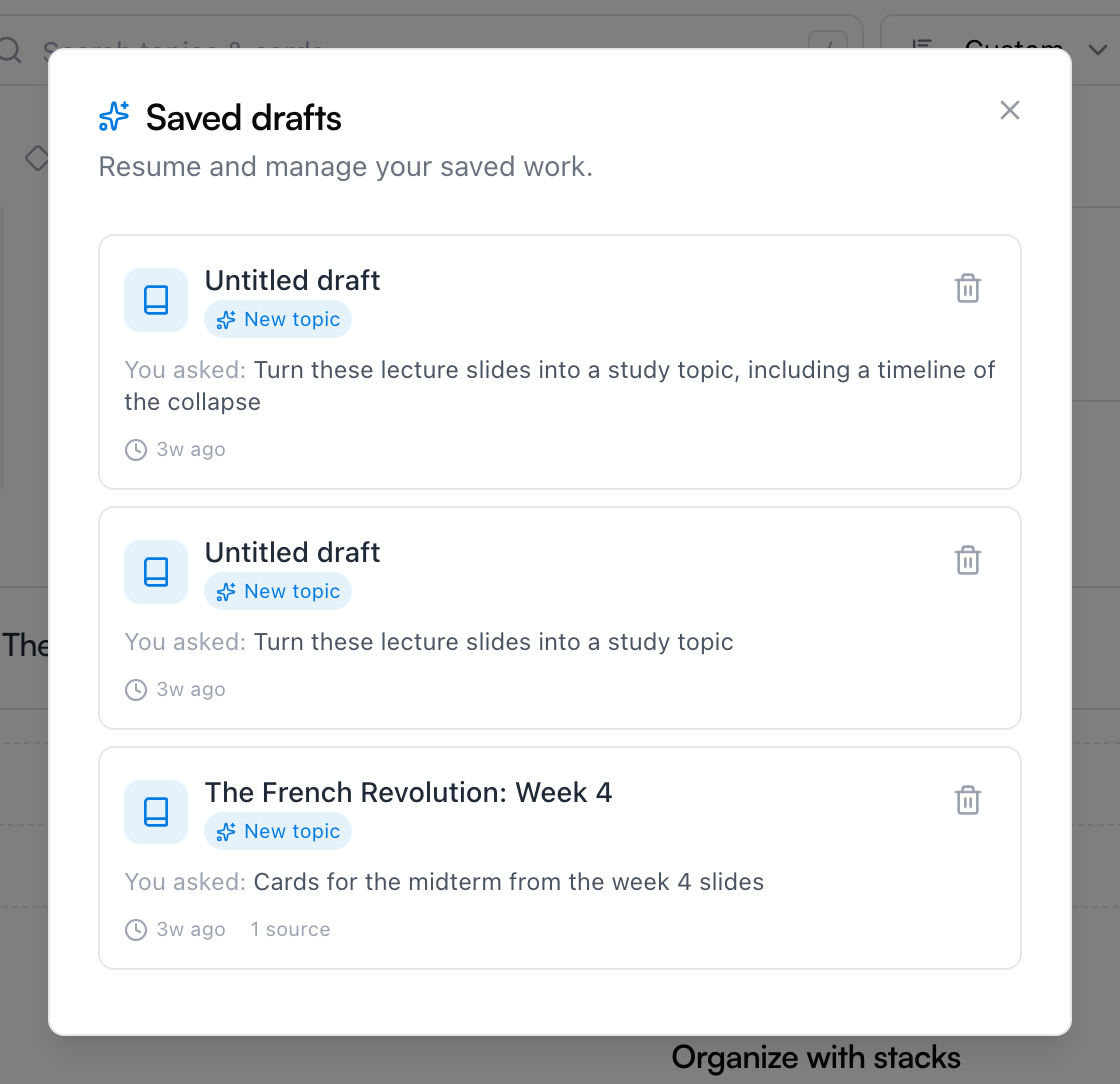Open the Untitled draft title asking 'Turn these lecture slides into a study topic'
1120x1084 pixels.
(x=292, y=553)
